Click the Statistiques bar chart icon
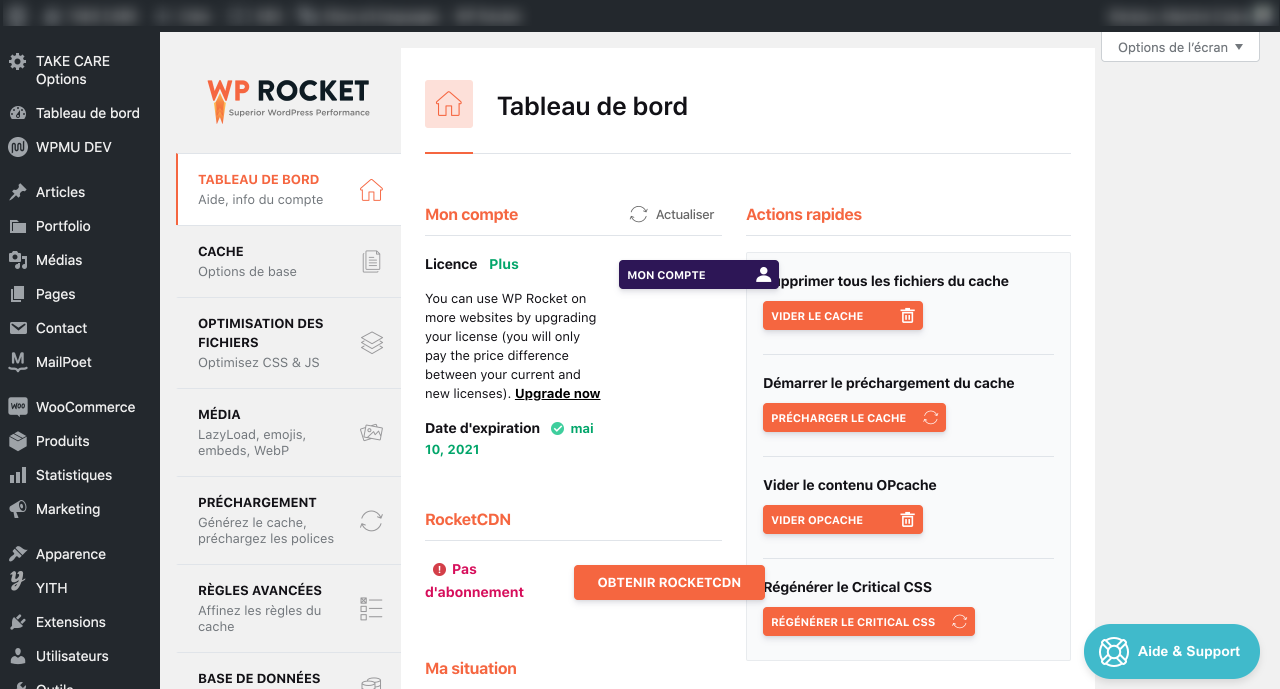The width and height of the screenshot is (1280, 689). coord(17,475)
